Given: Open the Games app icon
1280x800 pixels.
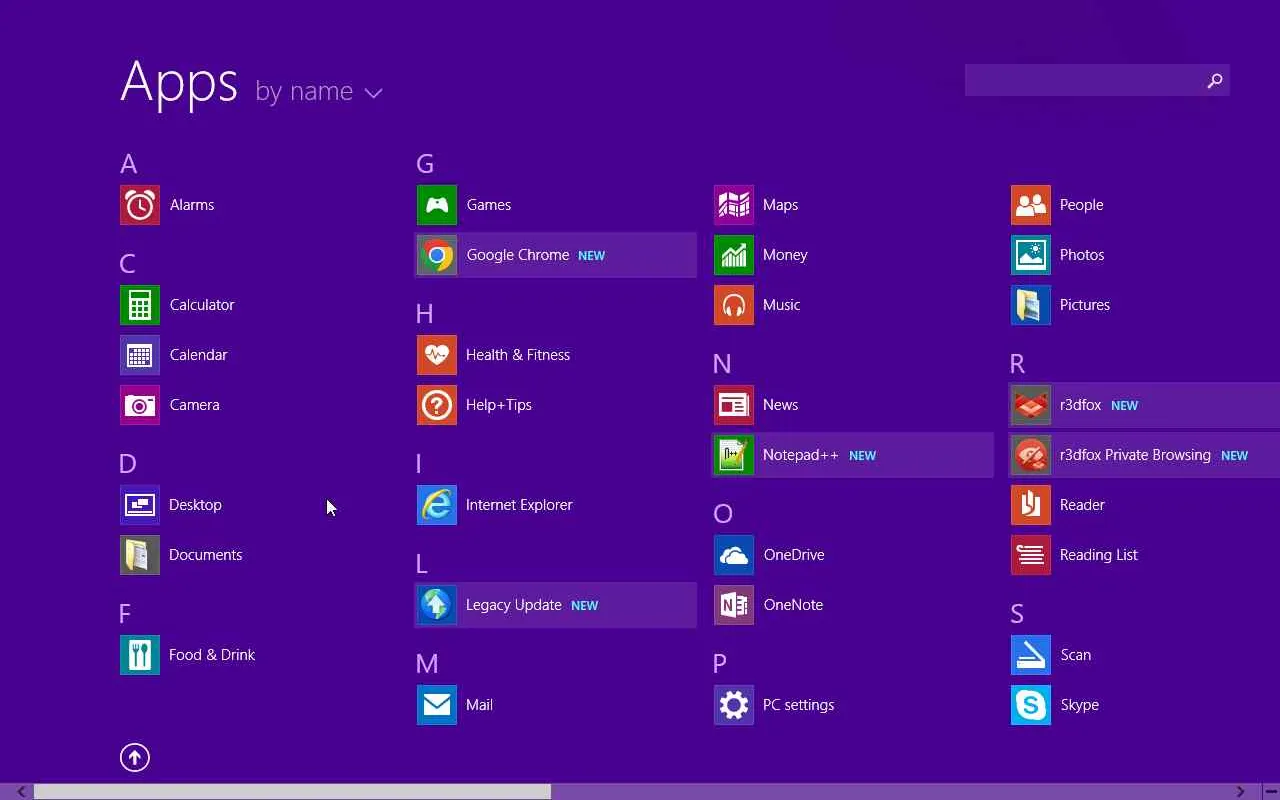Looking at the screenshot, I should 437,205.
